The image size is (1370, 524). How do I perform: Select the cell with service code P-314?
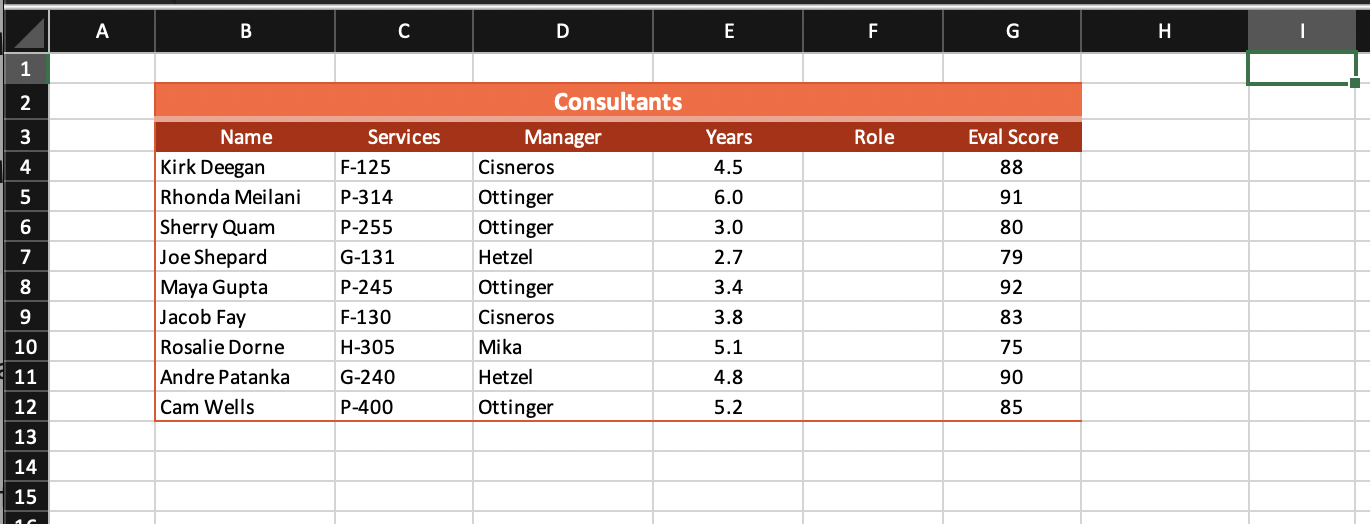coord(404,197)
